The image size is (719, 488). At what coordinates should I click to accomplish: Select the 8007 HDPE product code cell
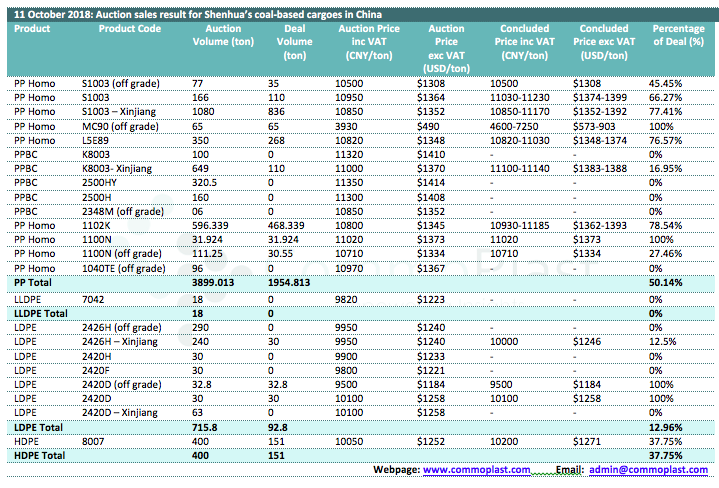point(94,441)
